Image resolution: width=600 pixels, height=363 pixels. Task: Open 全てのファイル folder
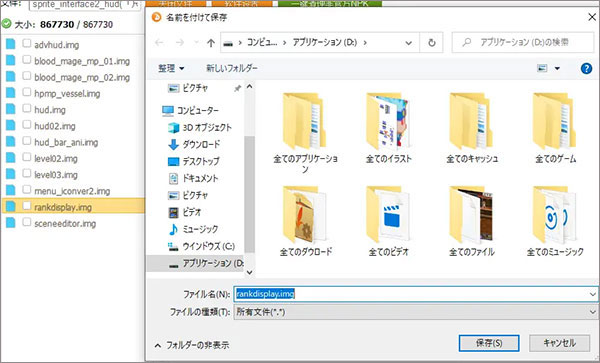(472, 221)
